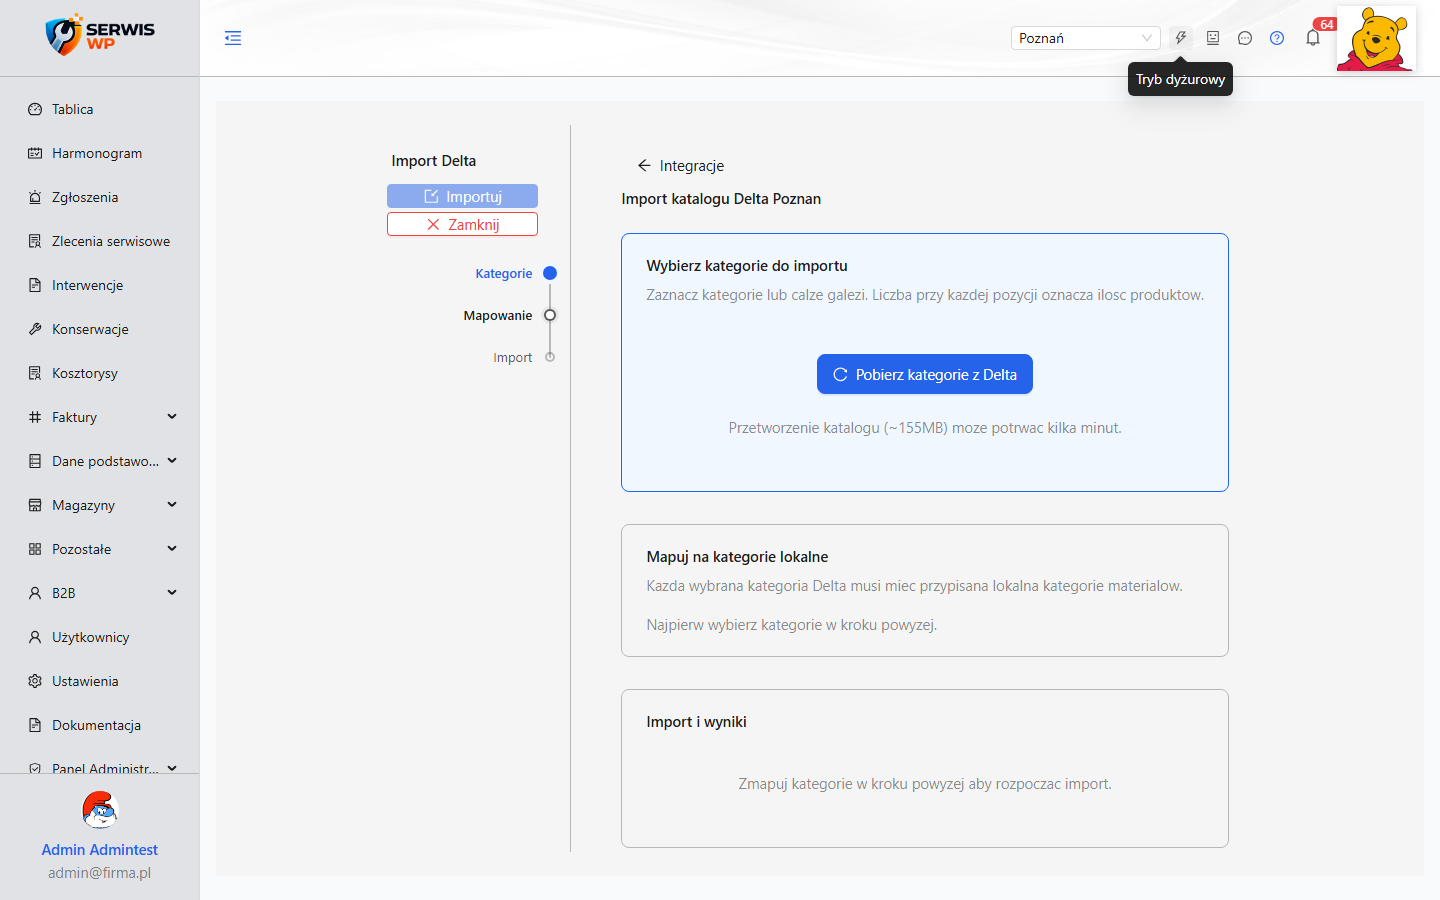Click the Import Delta panel title
Viewport: 1440px width, 900px height.
coord(434,161)
